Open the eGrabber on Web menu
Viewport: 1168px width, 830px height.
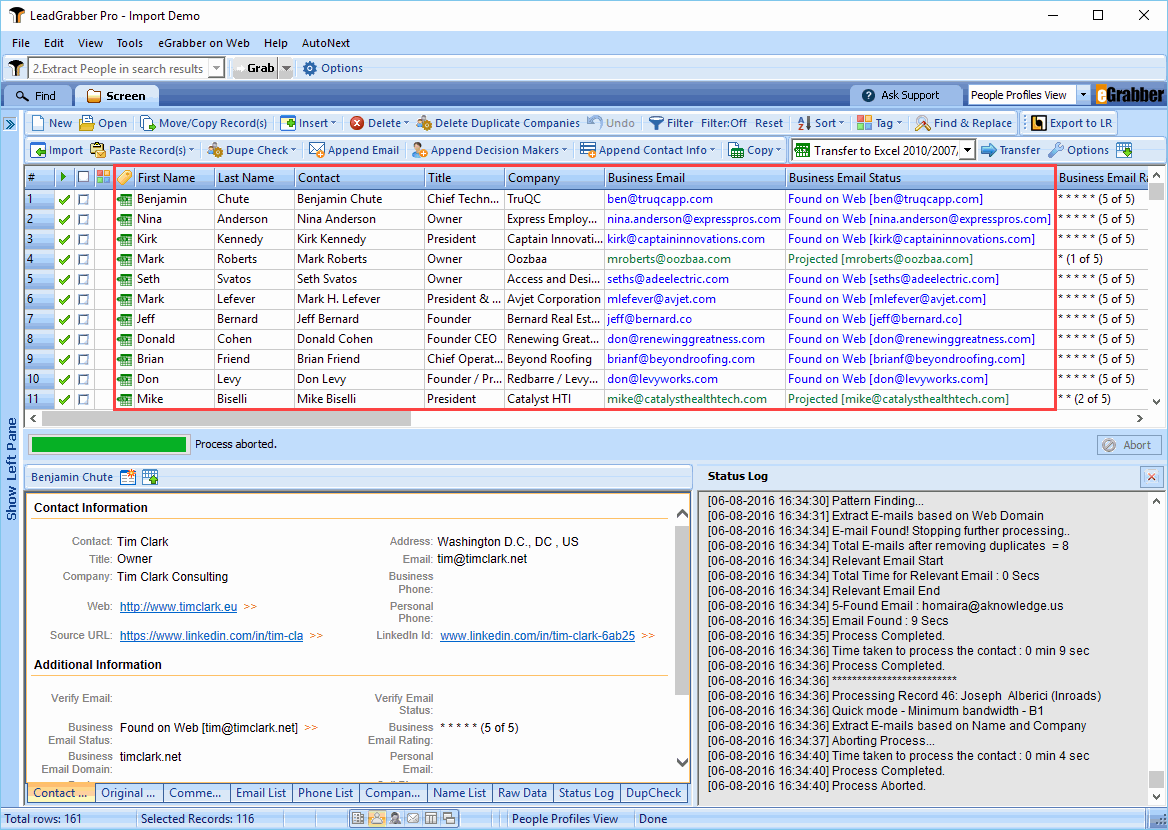click(203, 43)
